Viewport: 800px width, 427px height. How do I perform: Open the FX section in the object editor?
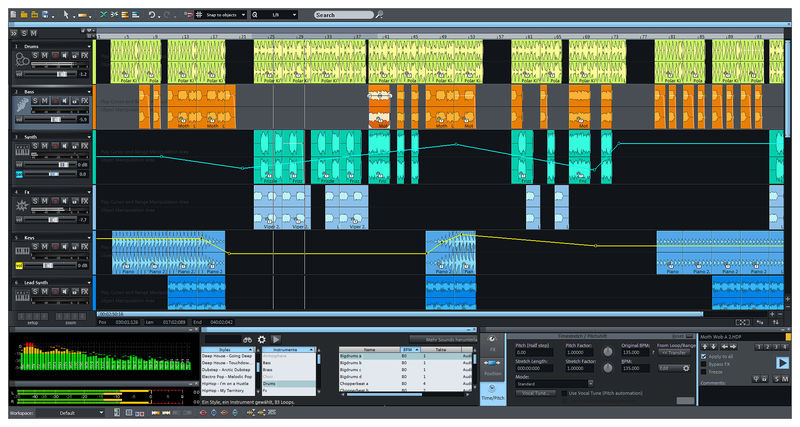(493, 344)
